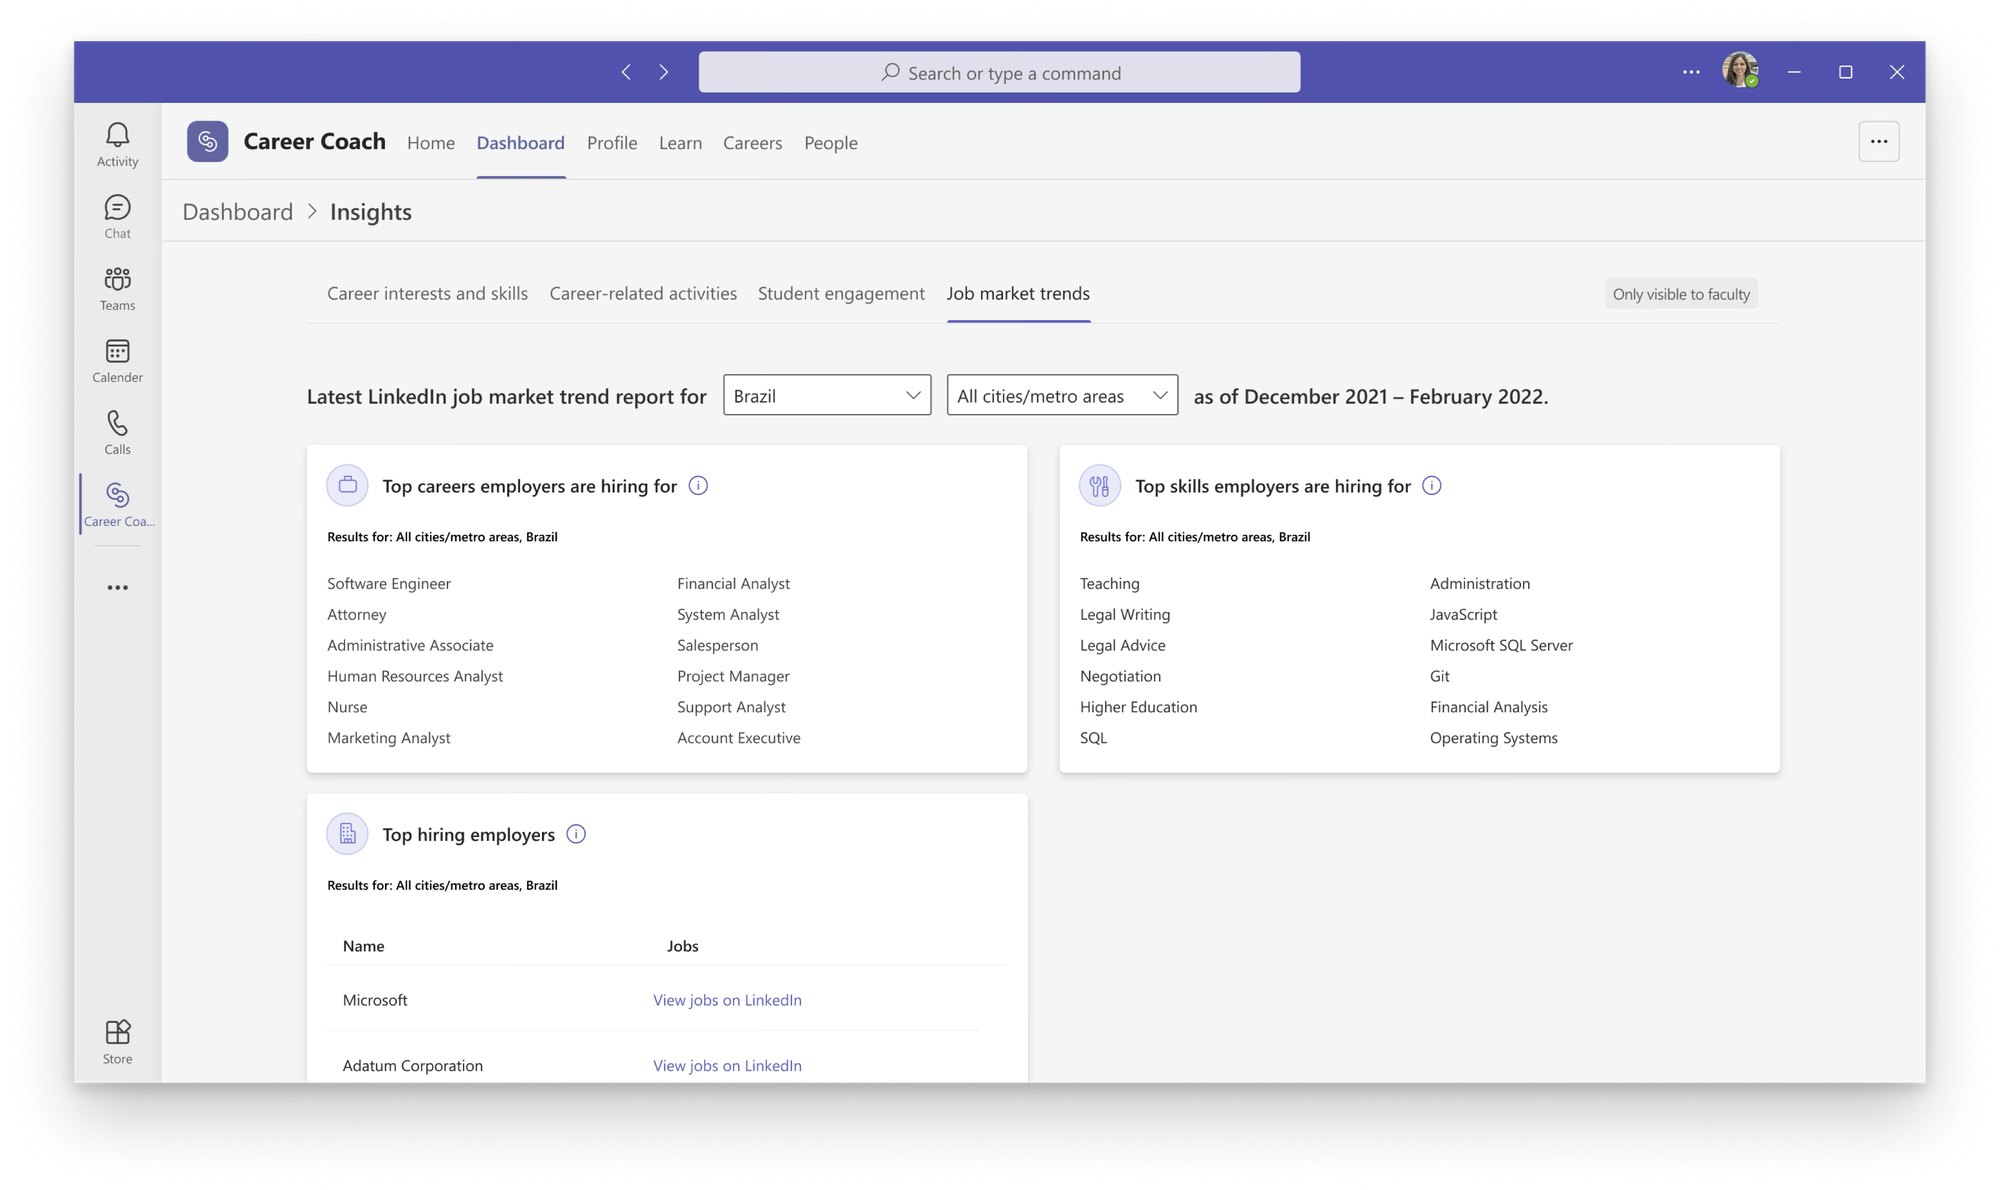Image resolution: width=2000 pixels, height=1190 pixels.
Task: Click Only visible to faculty badge
Action: point(1681,294)
